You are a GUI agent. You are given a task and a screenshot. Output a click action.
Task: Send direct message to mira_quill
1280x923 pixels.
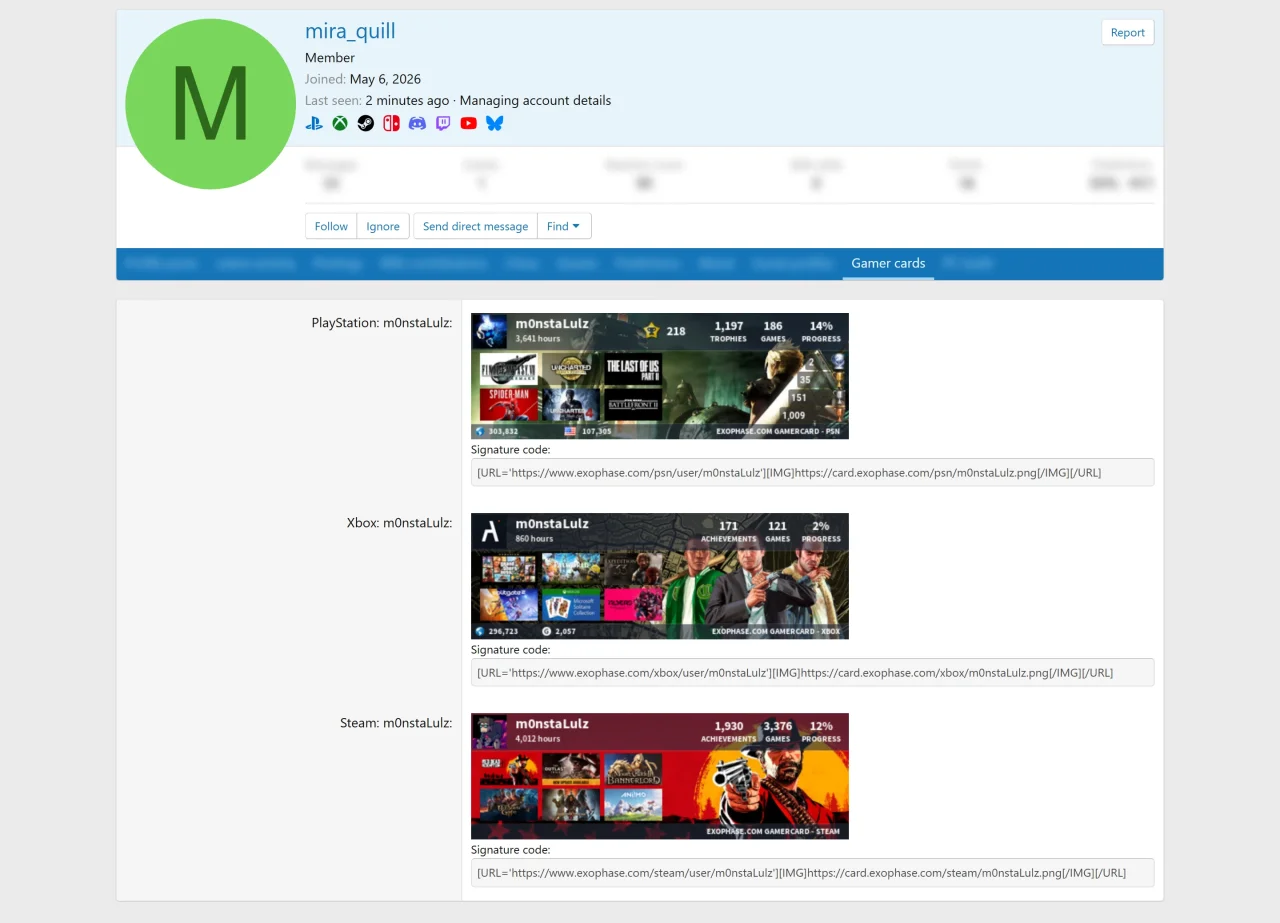point(475,226)
